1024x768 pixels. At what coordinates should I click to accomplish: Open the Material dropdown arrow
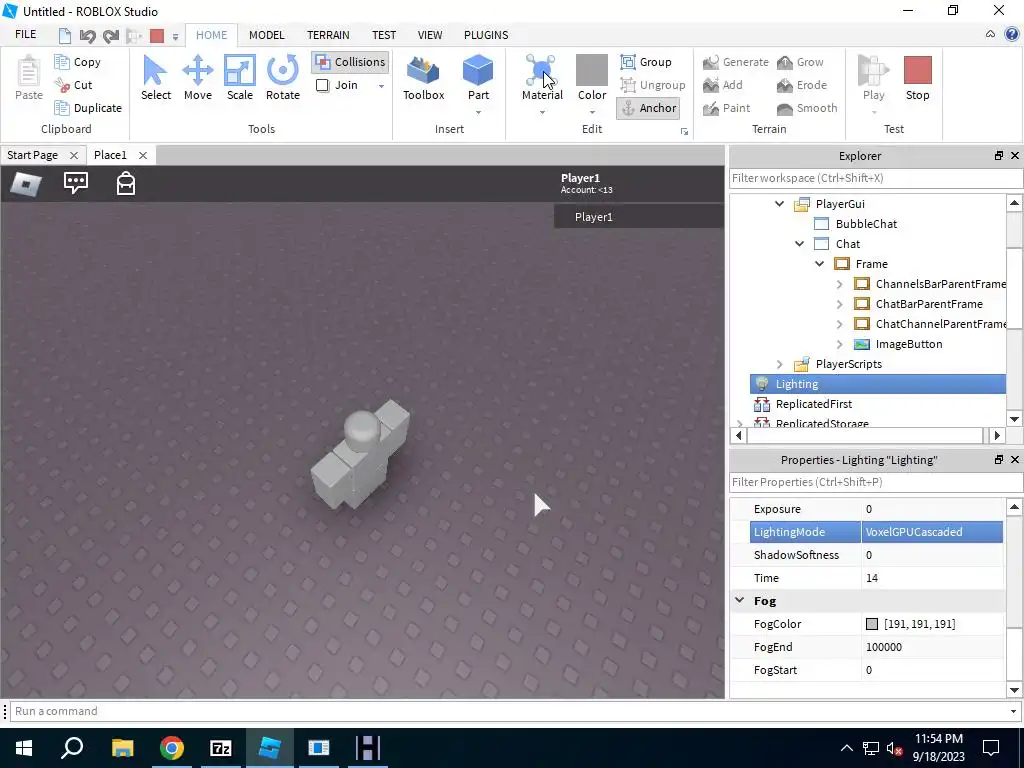[x=542, y=112]
